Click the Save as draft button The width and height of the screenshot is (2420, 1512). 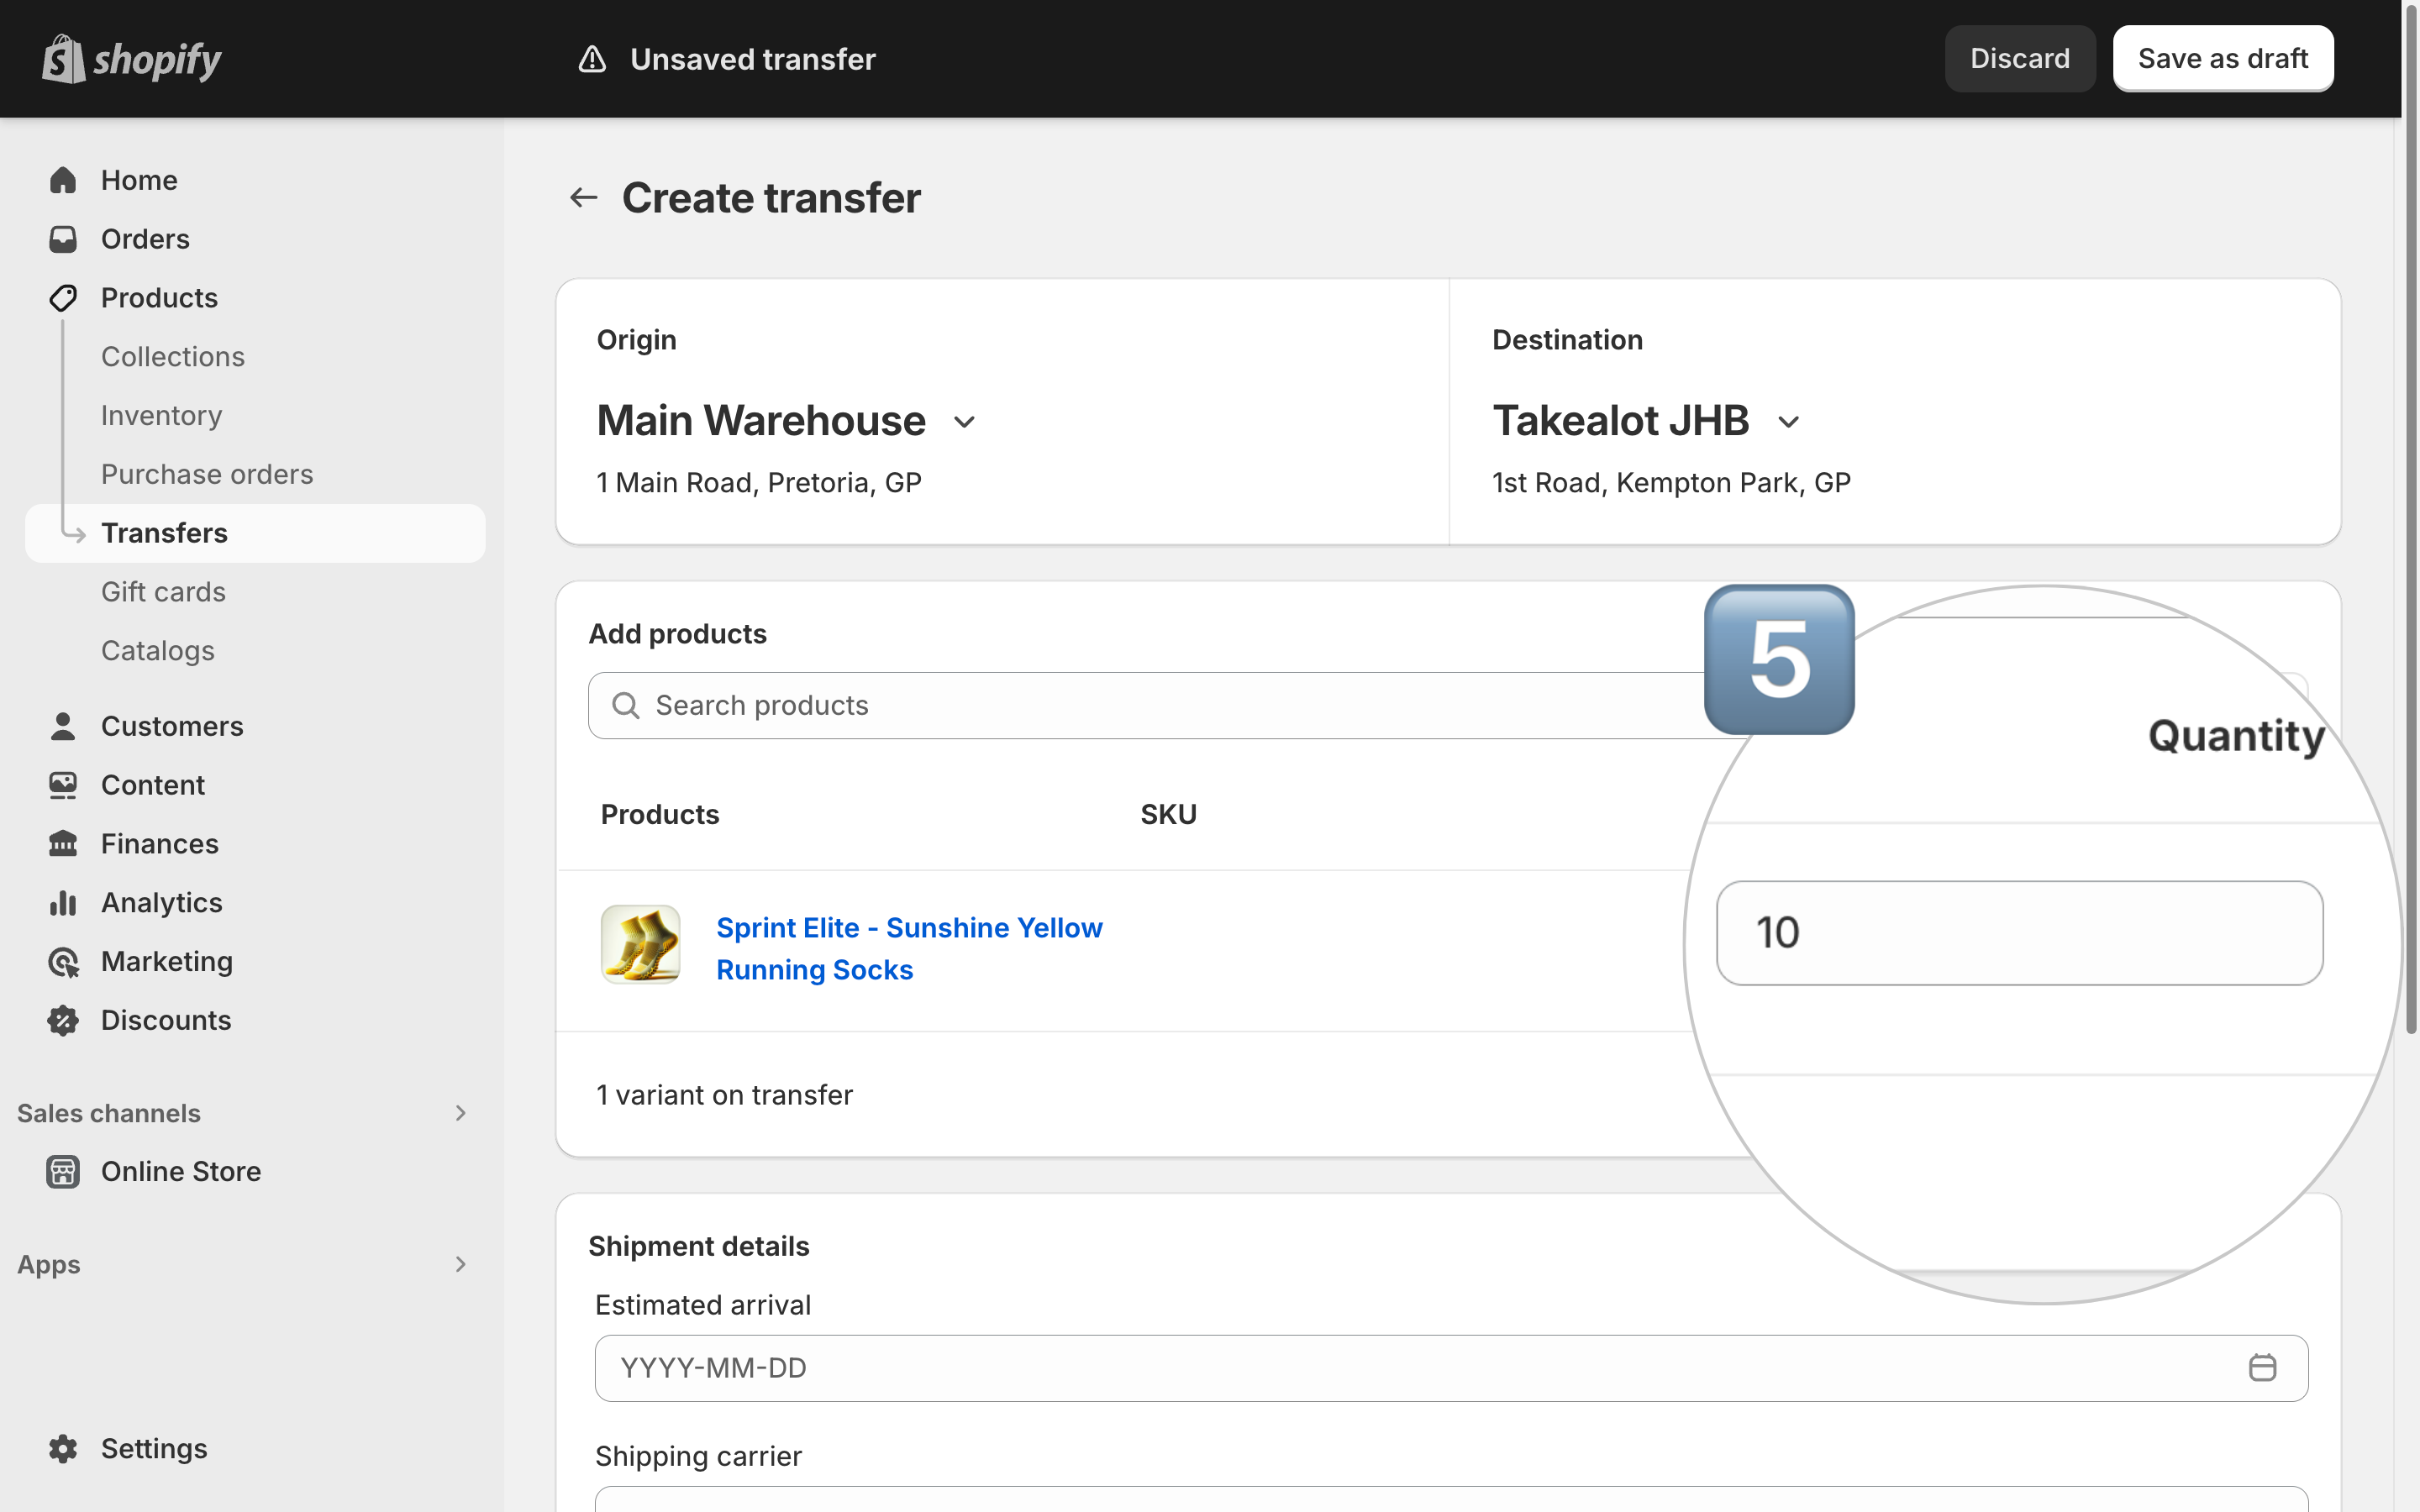pos(2223,59)
